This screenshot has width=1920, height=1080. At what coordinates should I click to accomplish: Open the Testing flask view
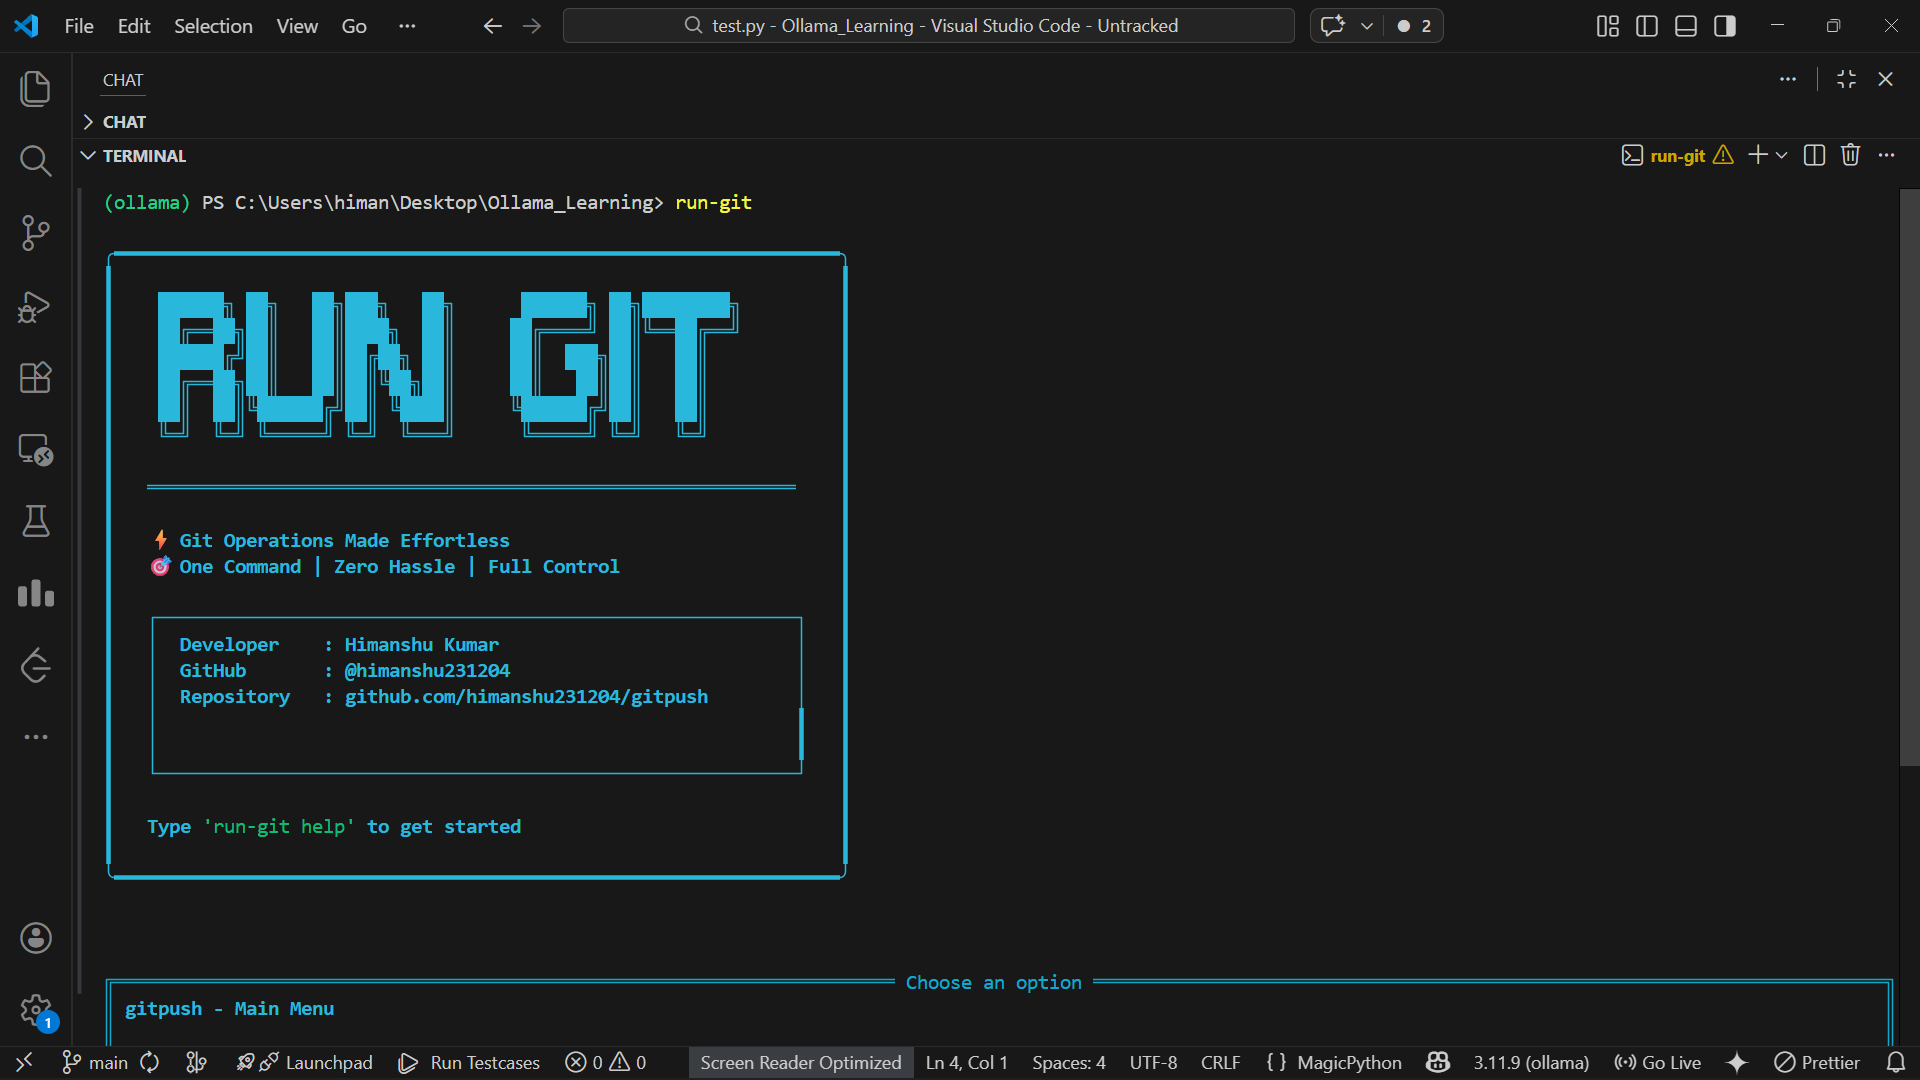pos(36,521)
